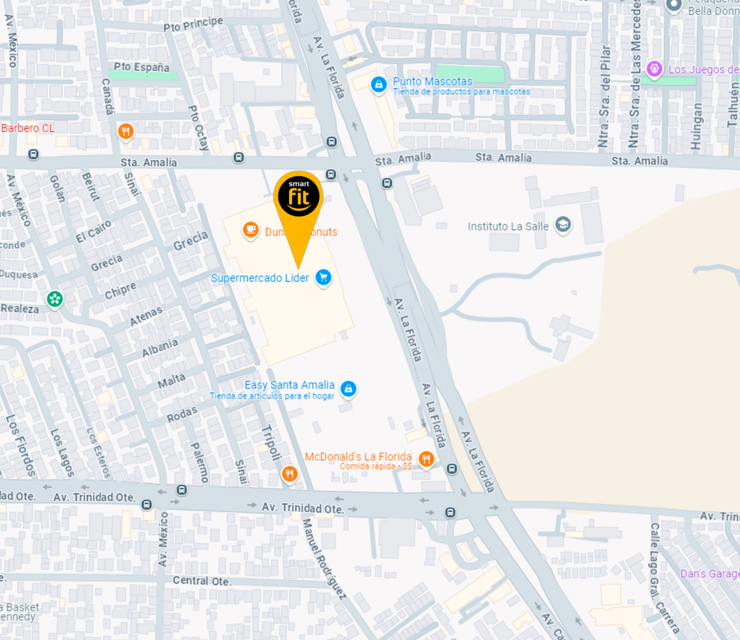Open McDonald's La Florida text label

click(358, 456)
